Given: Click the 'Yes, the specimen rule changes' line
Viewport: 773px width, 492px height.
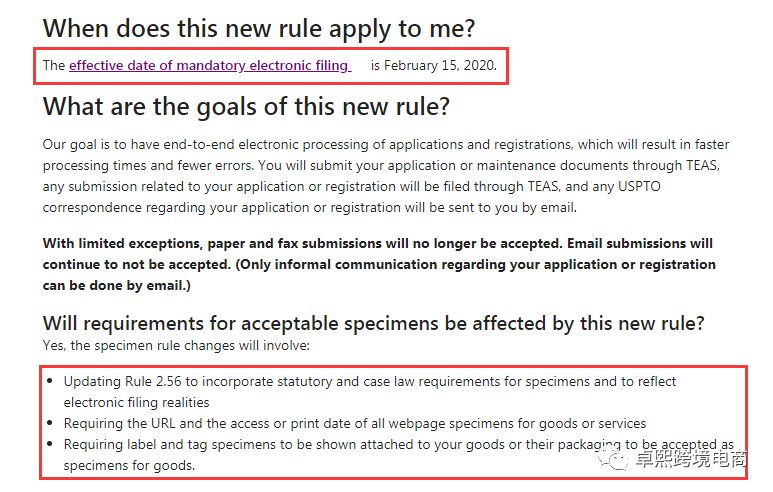Looking at the screenshot, I should click(x=176, y=345).
